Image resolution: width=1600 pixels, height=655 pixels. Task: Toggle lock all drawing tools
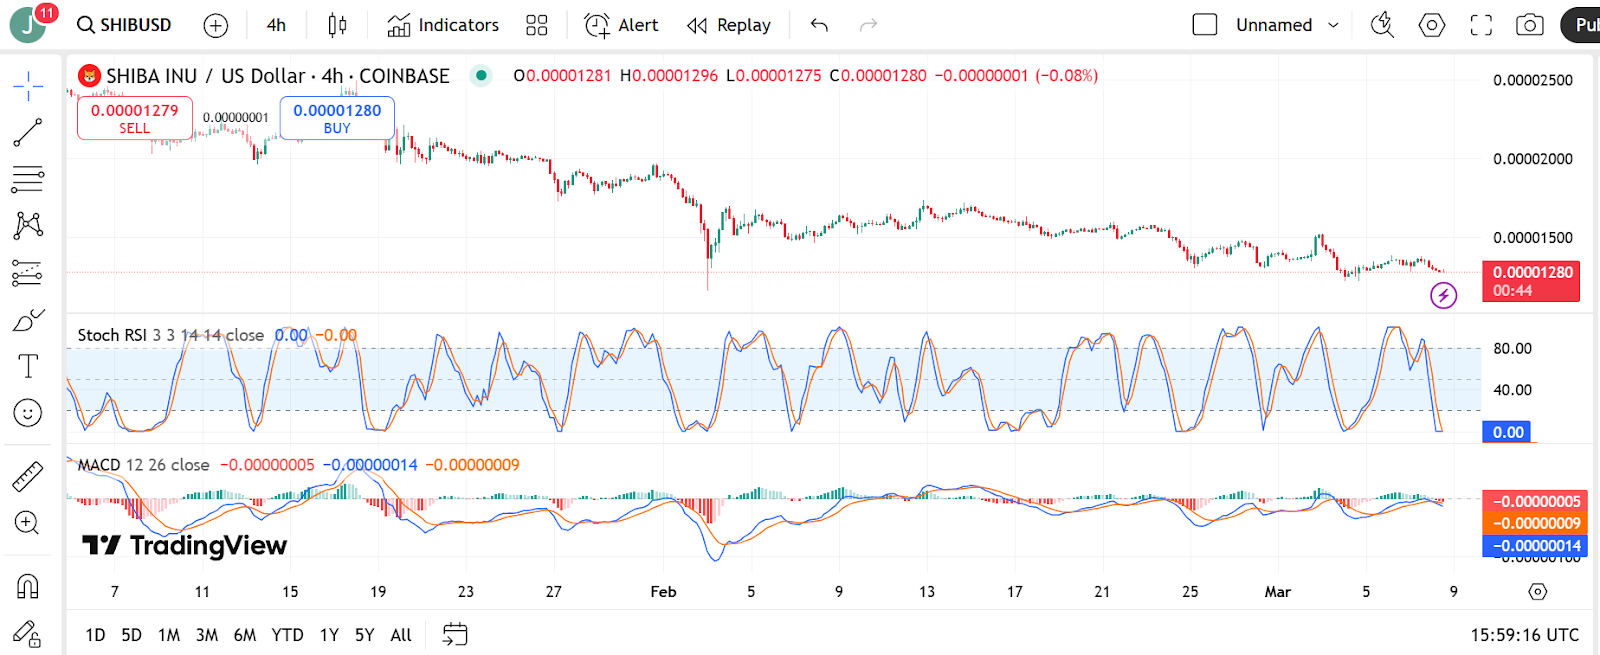28,633
